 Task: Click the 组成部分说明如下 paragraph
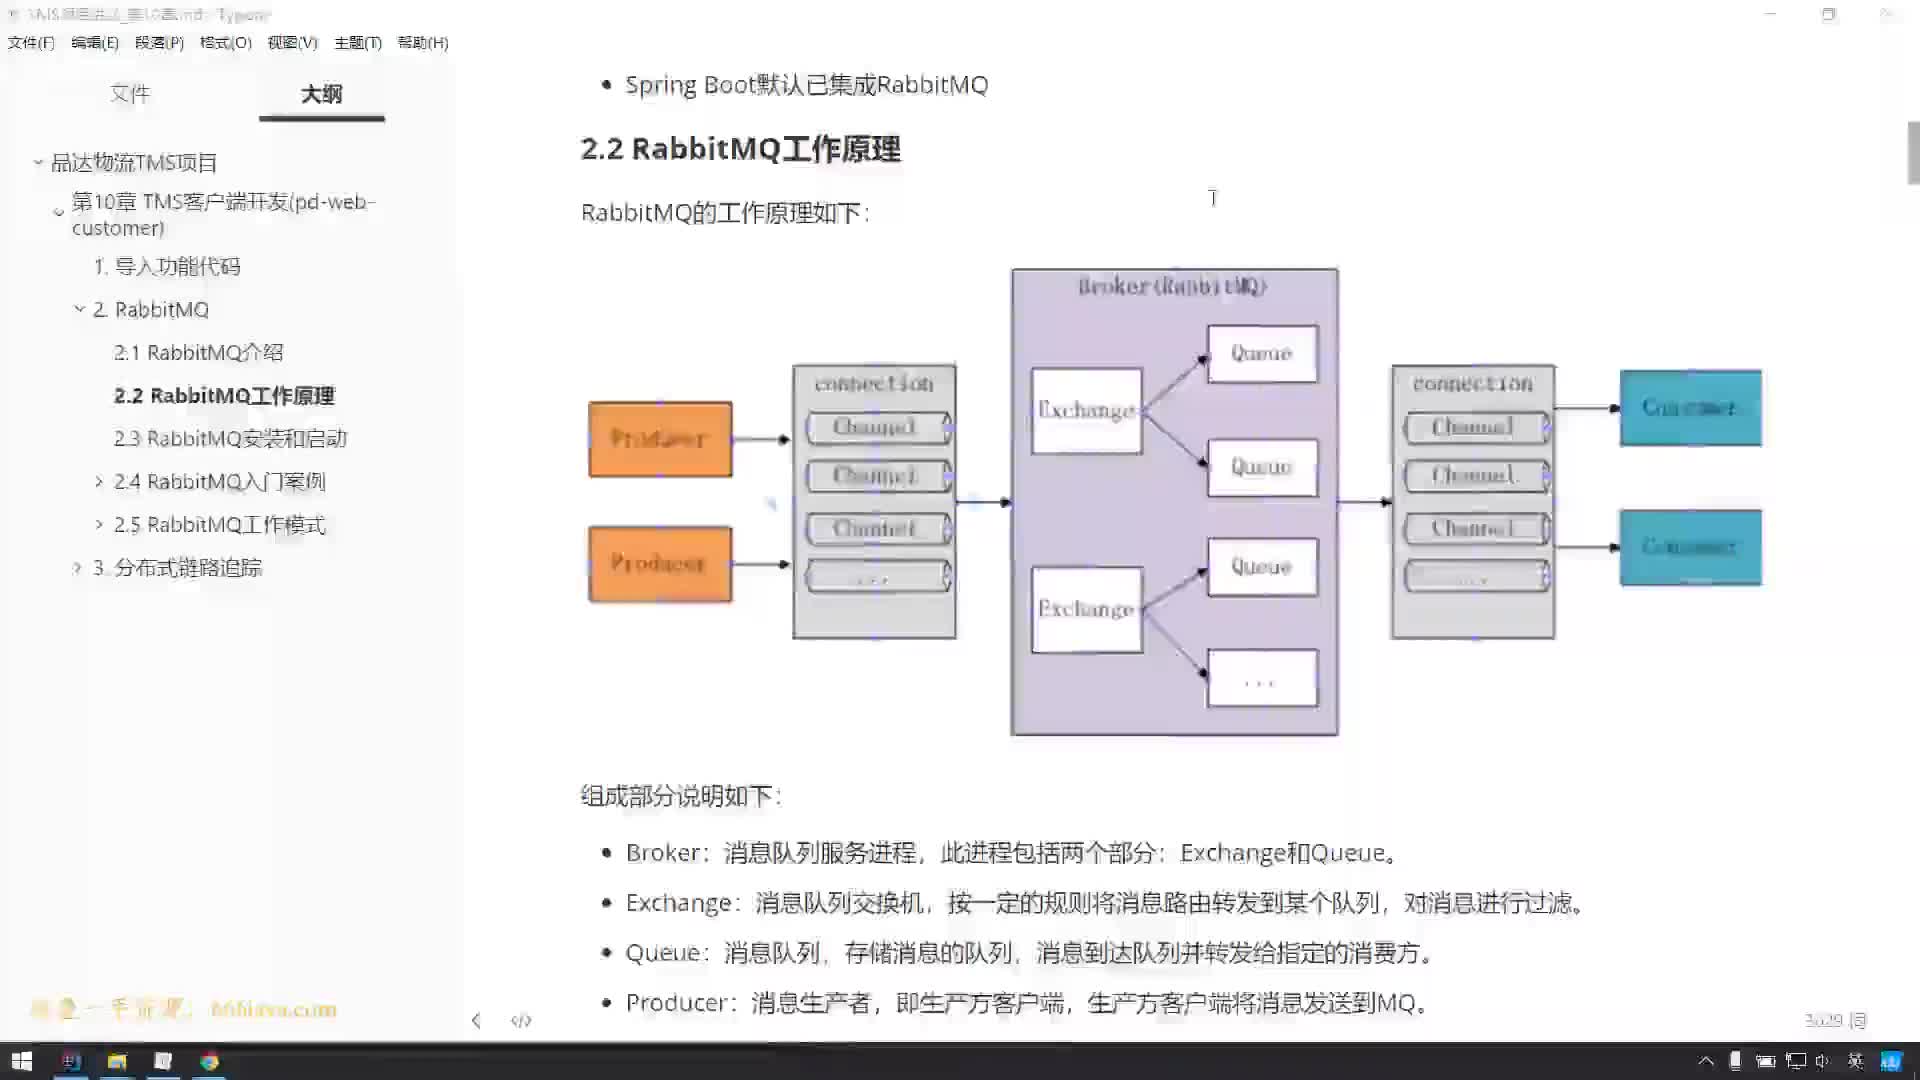681,796
